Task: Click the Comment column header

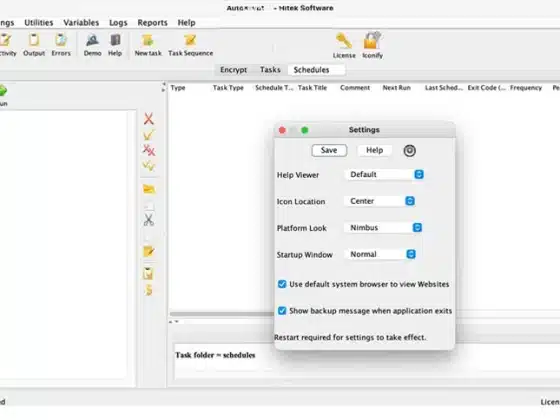Action: coord(355,88)
